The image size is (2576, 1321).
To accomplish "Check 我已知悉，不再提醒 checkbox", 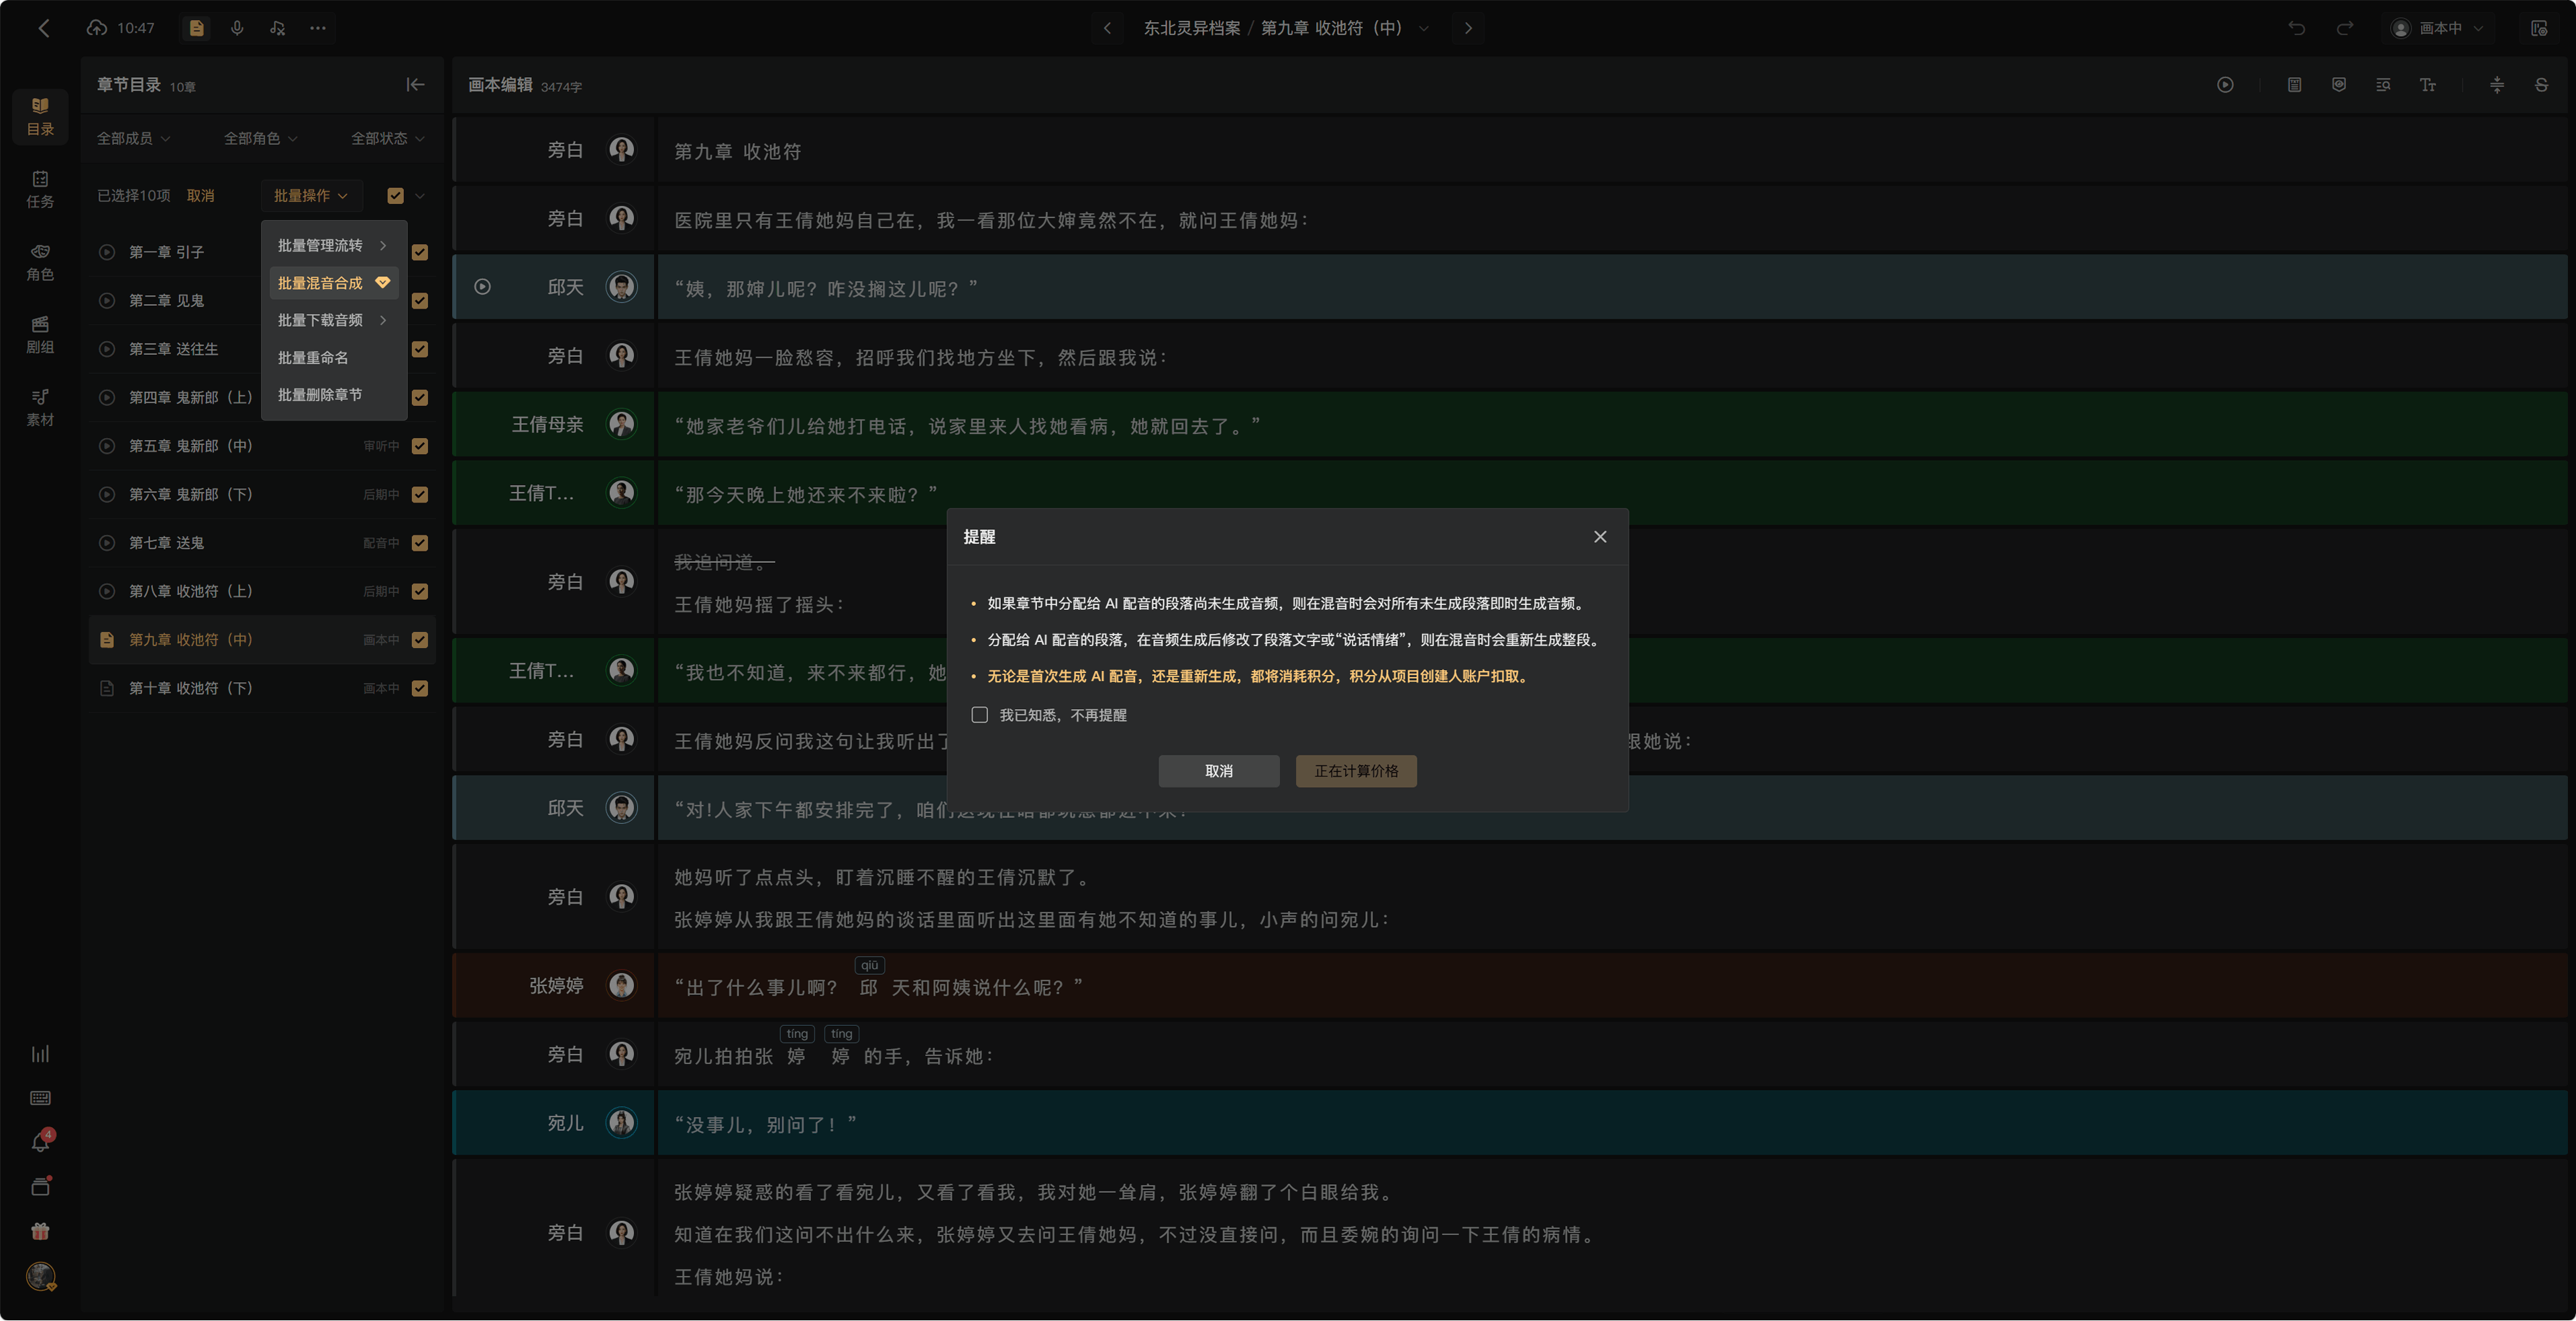I will pos(980,715).
